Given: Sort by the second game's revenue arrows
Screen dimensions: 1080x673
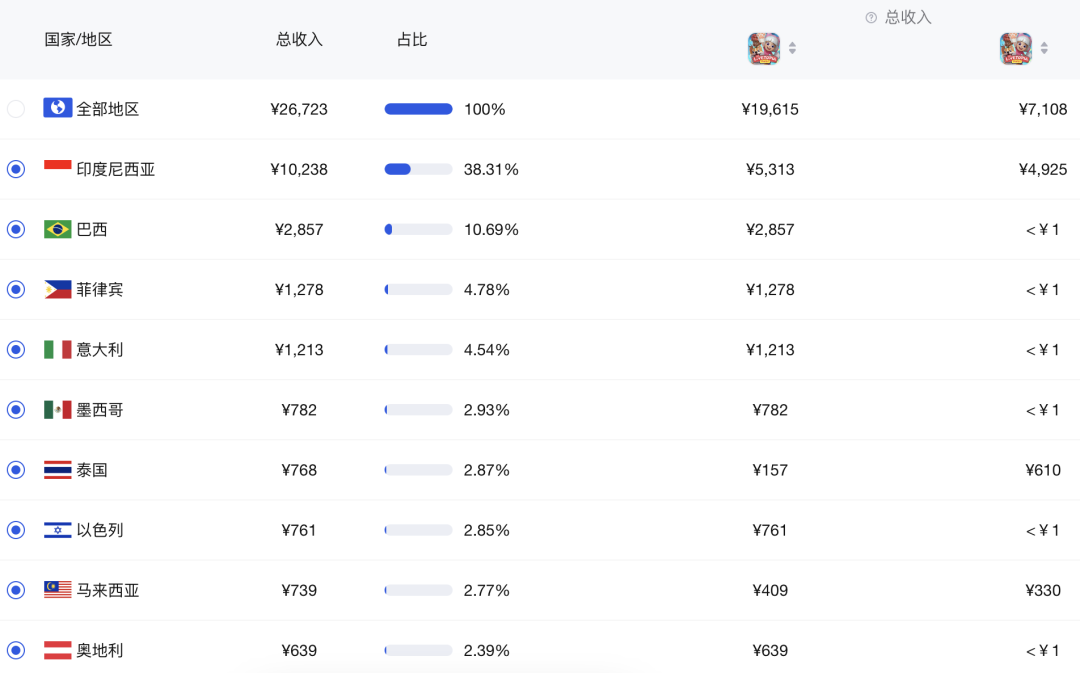Looking at the screenshot, I should [1044, 48].
